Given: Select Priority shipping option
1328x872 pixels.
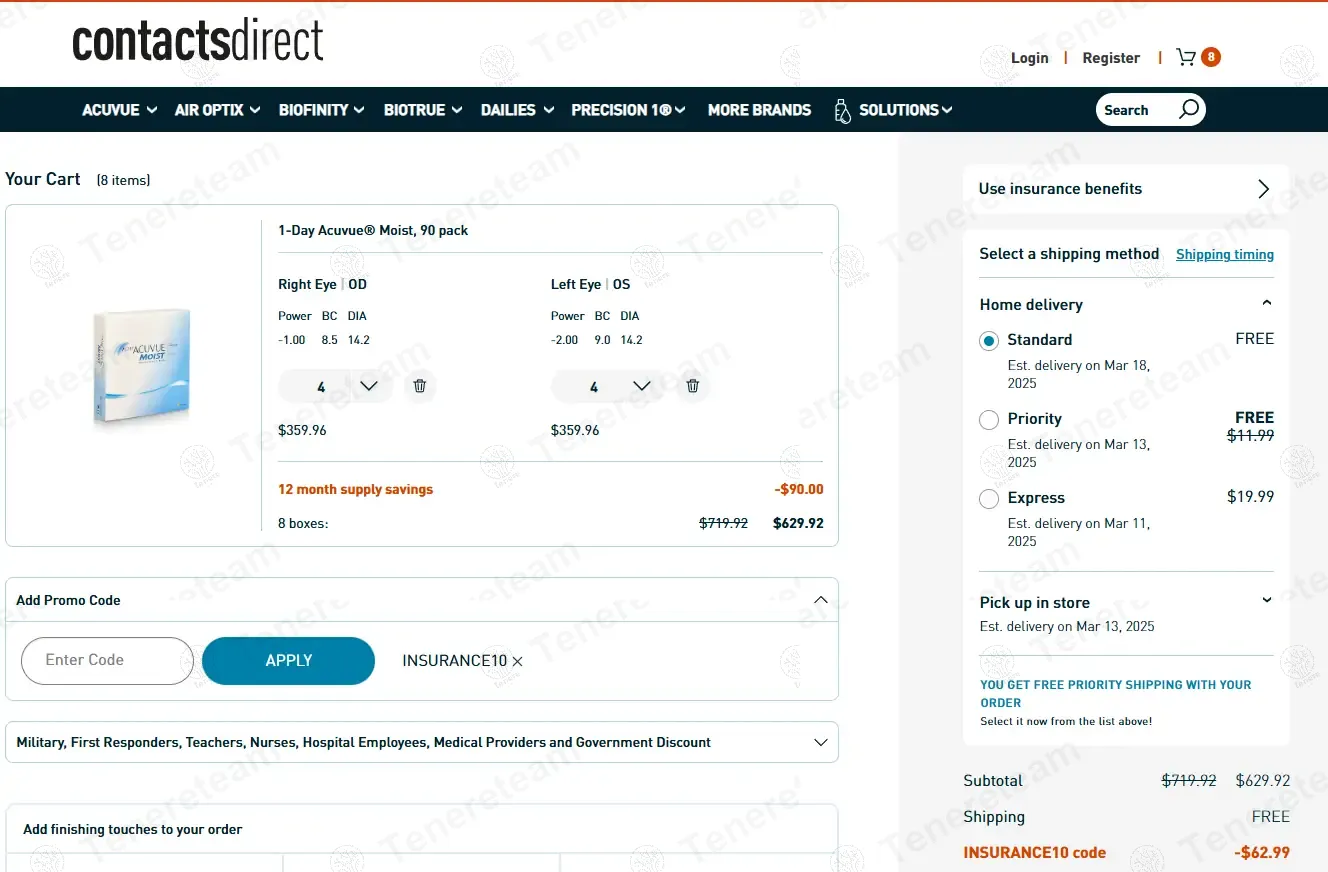Looking at the screenshot, I should (x=989, y=420).
